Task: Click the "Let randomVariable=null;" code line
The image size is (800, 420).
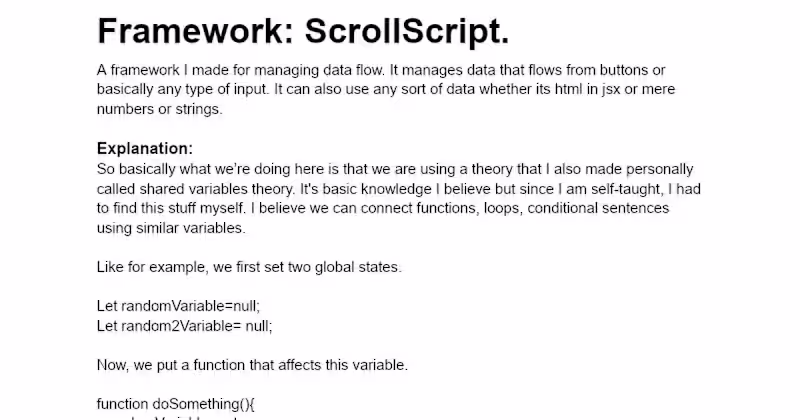Action: pos(185,306)
